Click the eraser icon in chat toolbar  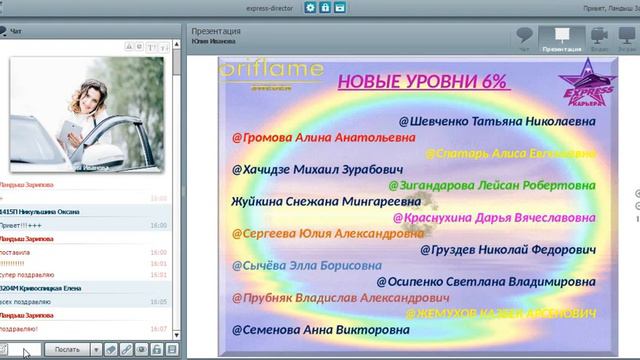click(111, 349)
